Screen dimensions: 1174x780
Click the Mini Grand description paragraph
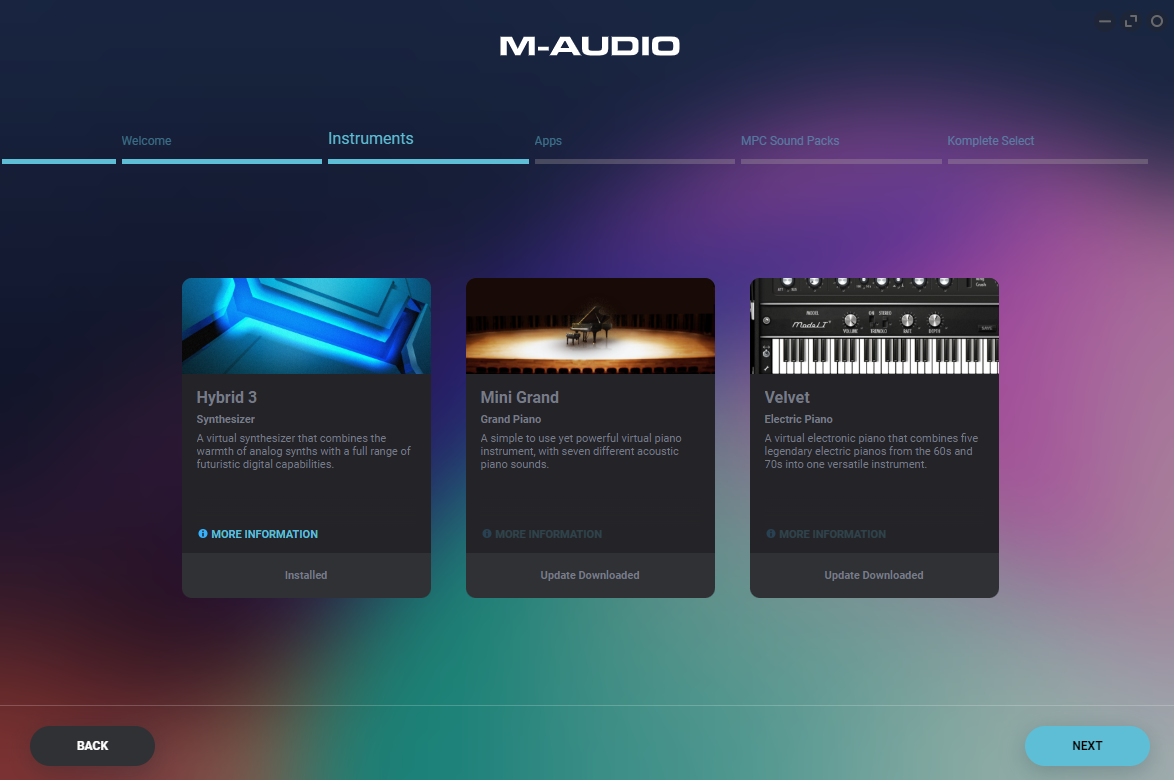click(581, 451)
